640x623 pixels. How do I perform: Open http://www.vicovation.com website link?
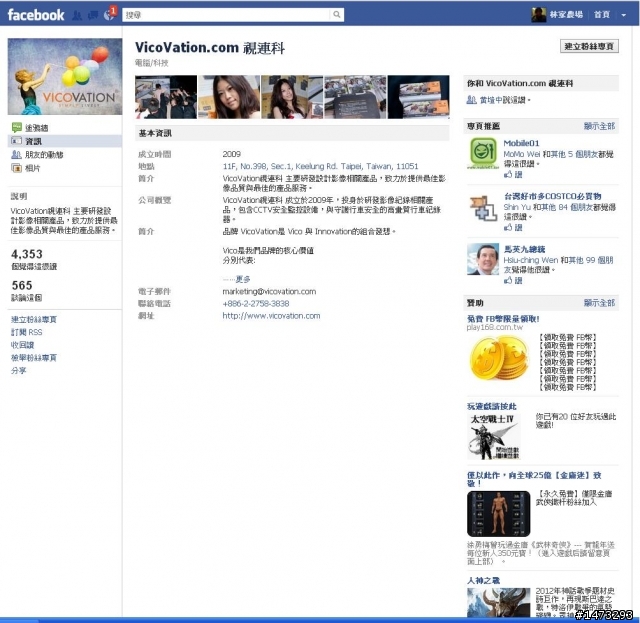271,316
